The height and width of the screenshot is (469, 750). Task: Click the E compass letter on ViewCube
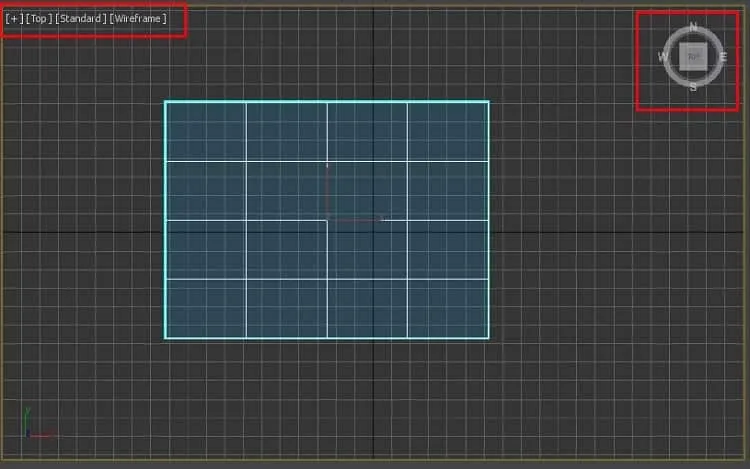click(723, 57)
